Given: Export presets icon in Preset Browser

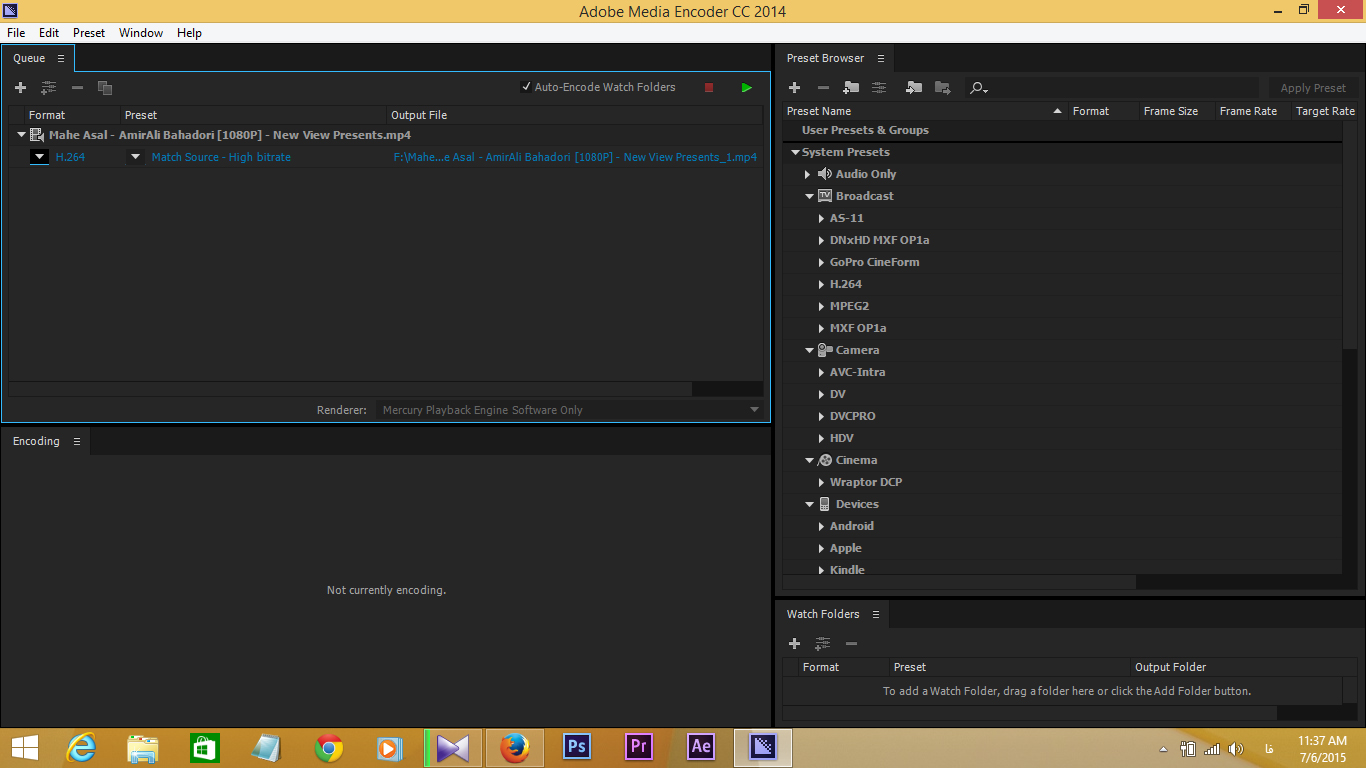Looking at the screenshot, I should click(942, 88).
